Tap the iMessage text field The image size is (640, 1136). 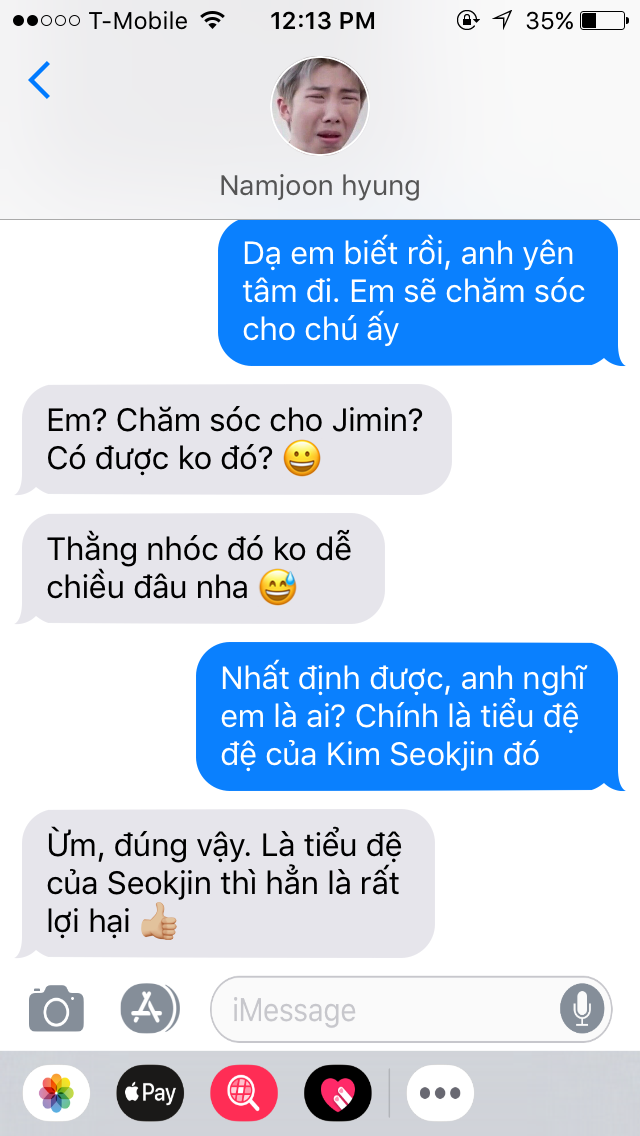411,1009
